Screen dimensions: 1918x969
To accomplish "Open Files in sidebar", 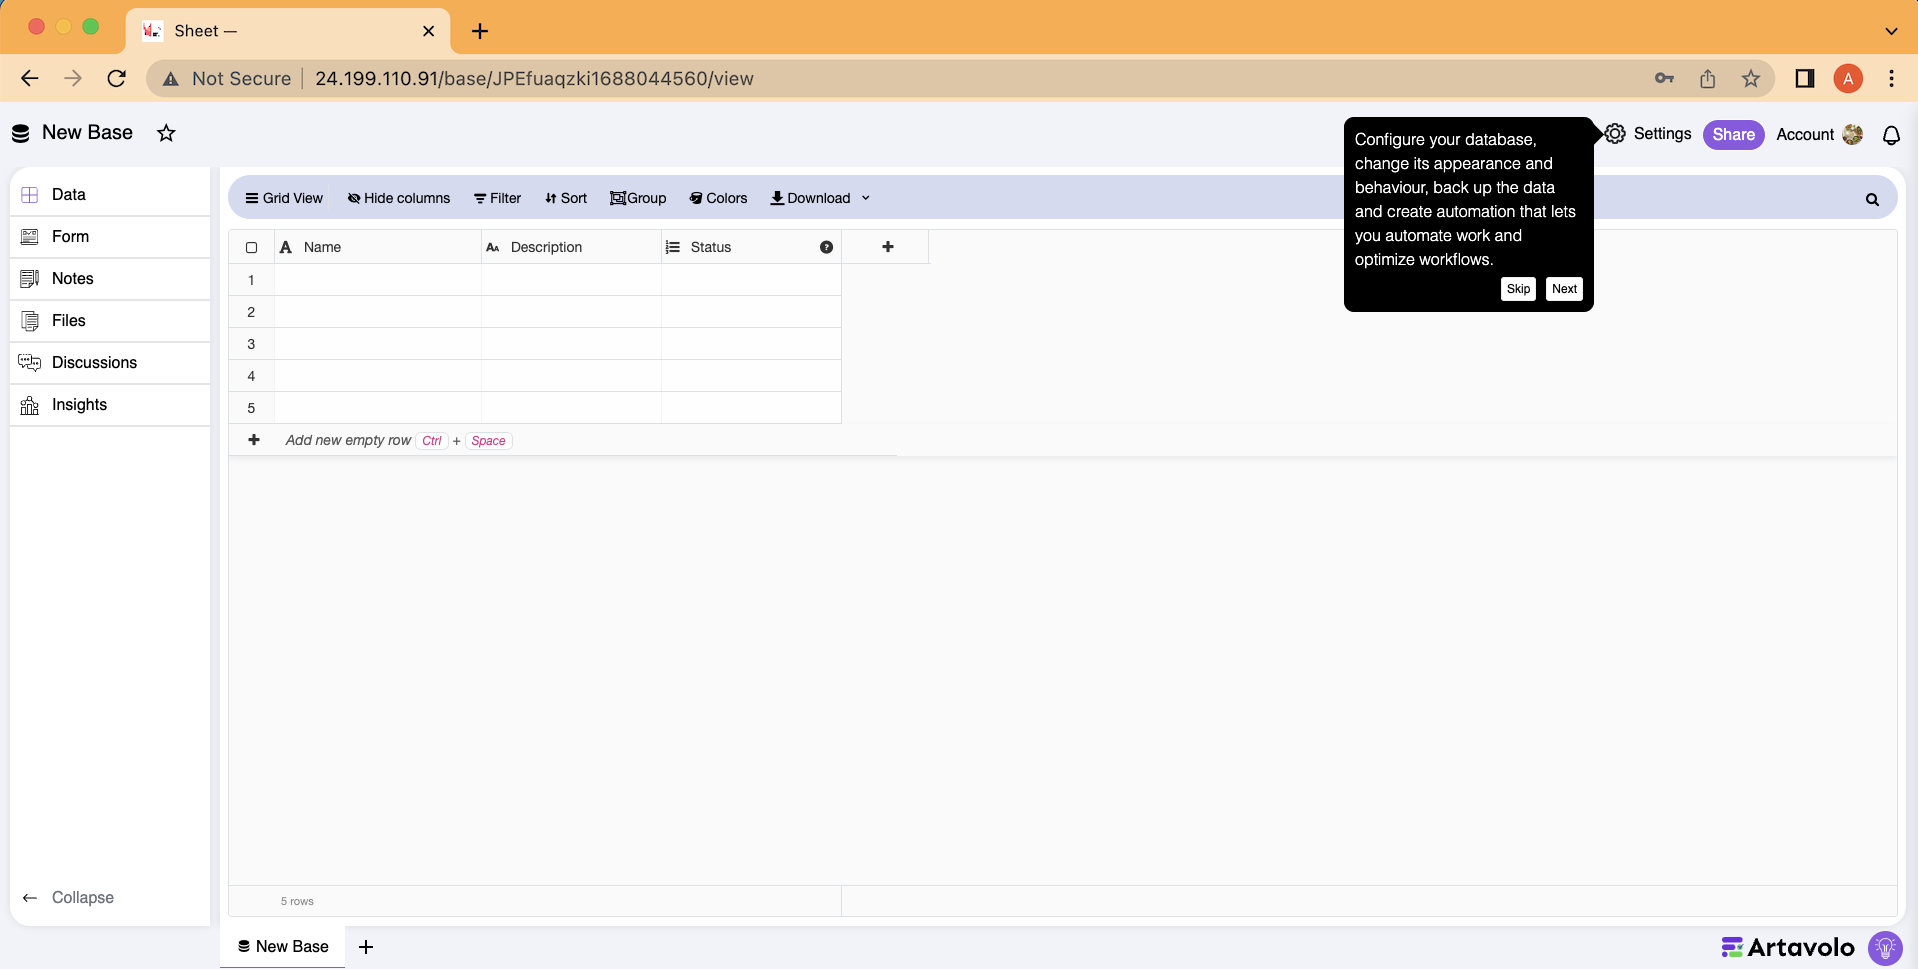I will [110, 320].
